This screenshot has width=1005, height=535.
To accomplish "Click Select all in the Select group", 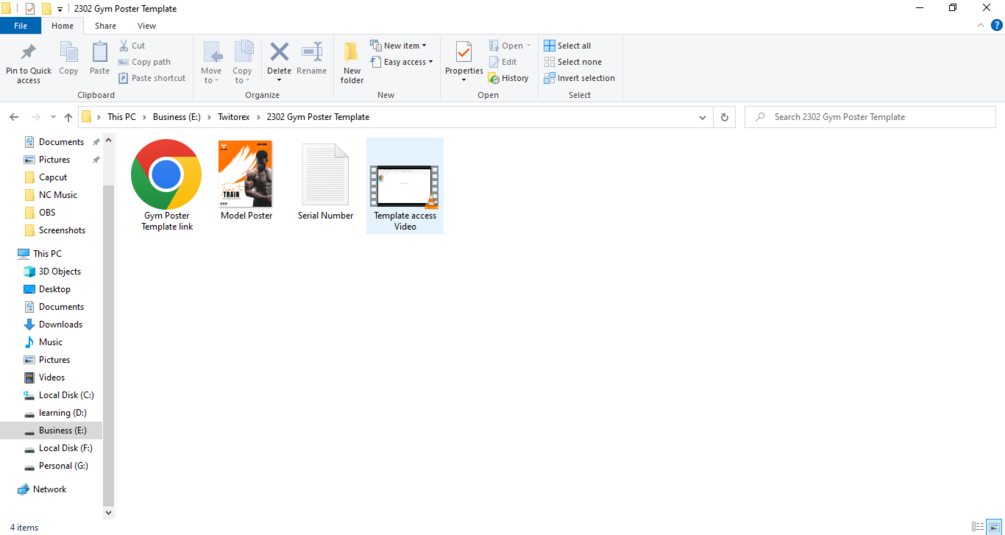I will click(567, 45).
